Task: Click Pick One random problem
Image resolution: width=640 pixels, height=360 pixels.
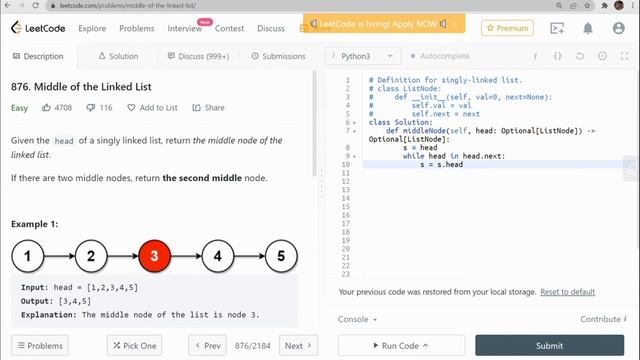Action: click(x=134, y=346)
